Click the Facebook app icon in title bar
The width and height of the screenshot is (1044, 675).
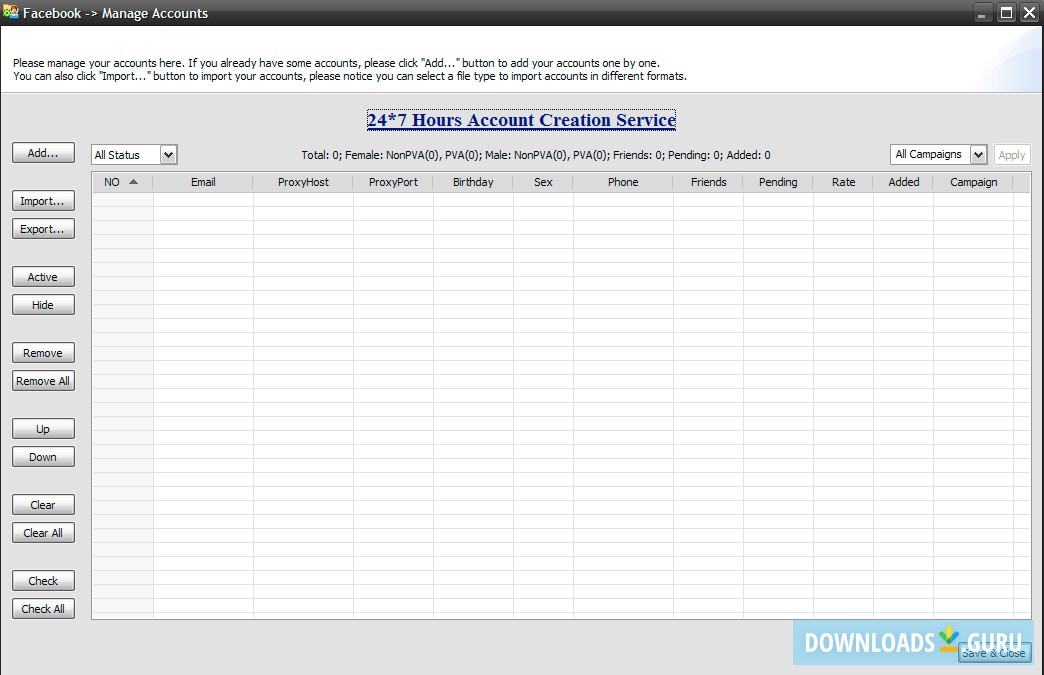click(x=11, y=12)
